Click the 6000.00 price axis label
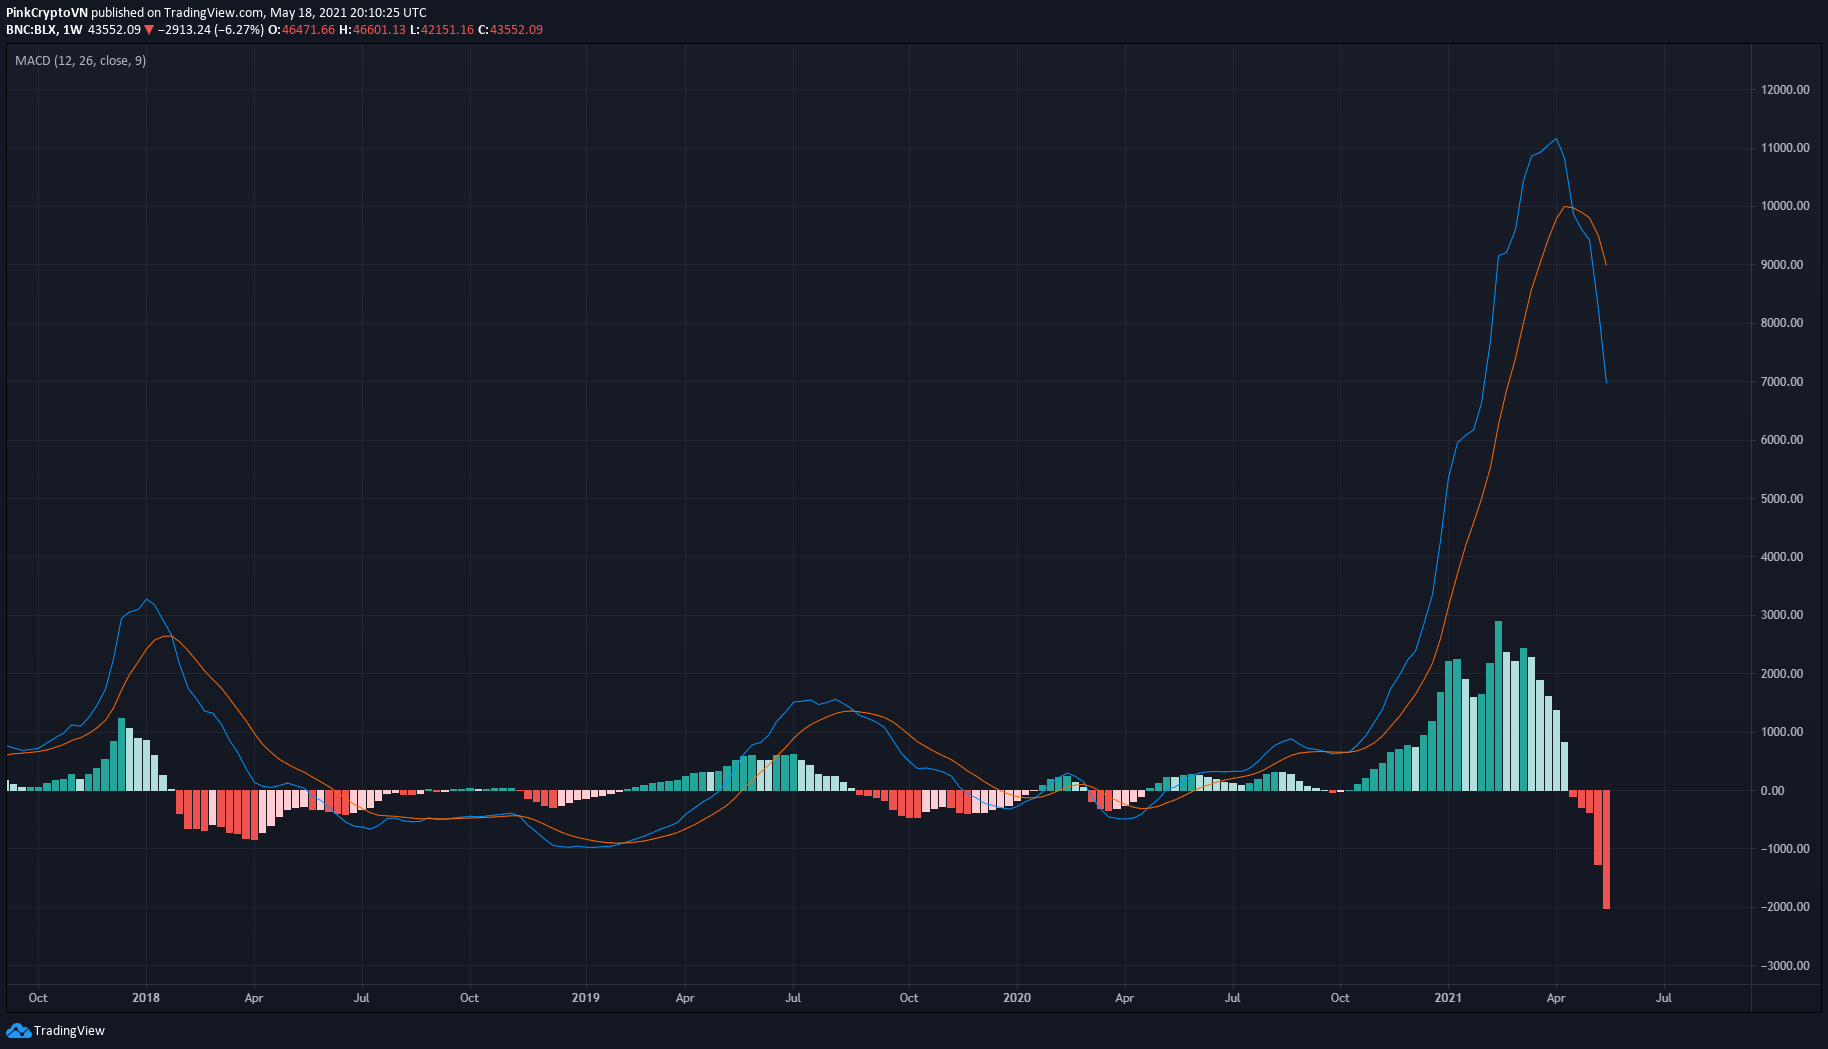 [1782, 440]
